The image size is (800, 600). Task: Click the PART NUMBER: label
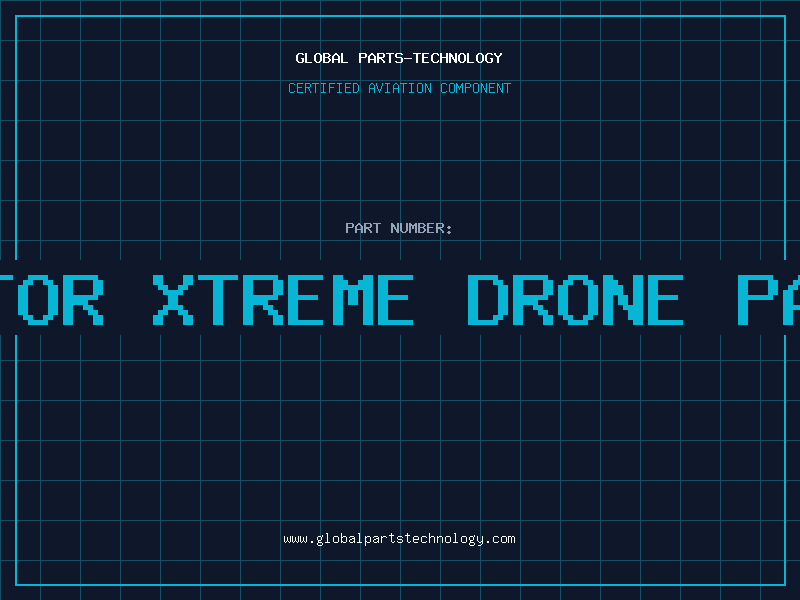[399, 228]
